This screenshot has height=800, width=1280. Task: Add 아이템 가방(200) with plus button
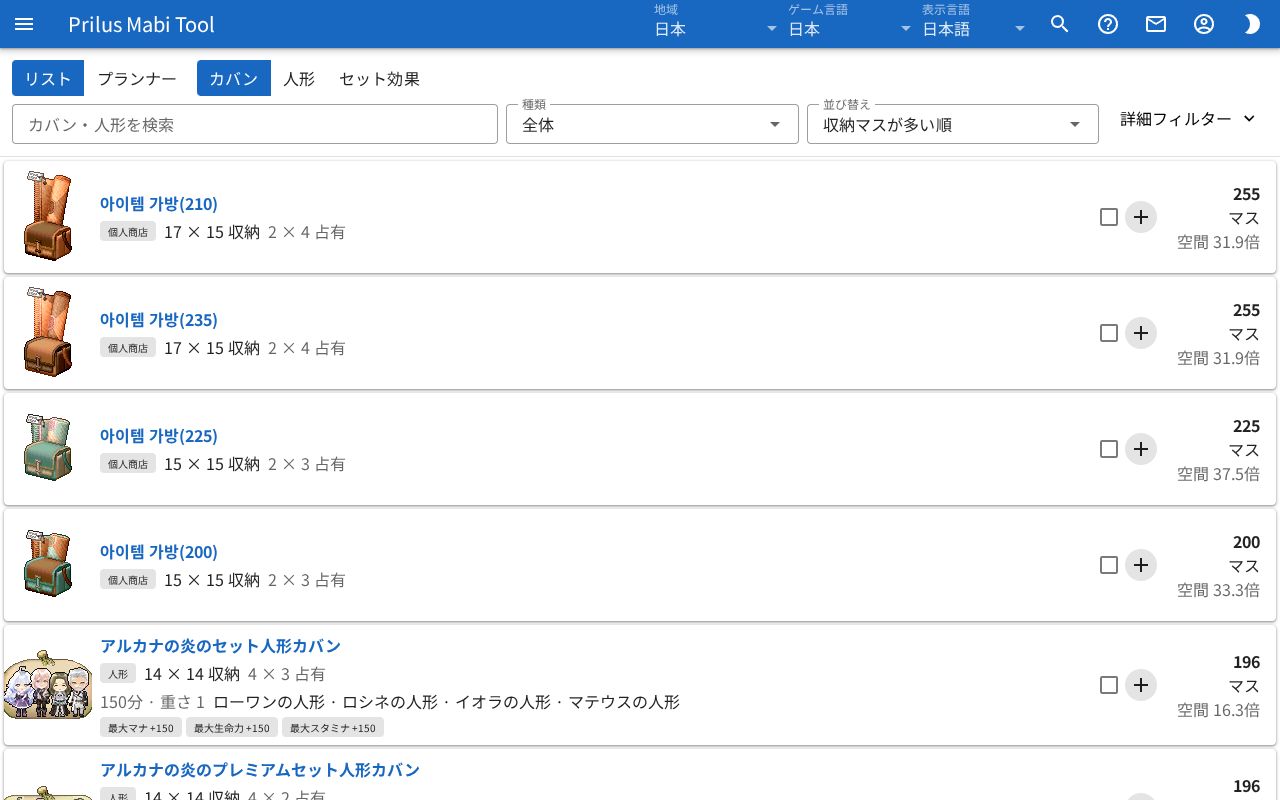[x=1141, y=565]
